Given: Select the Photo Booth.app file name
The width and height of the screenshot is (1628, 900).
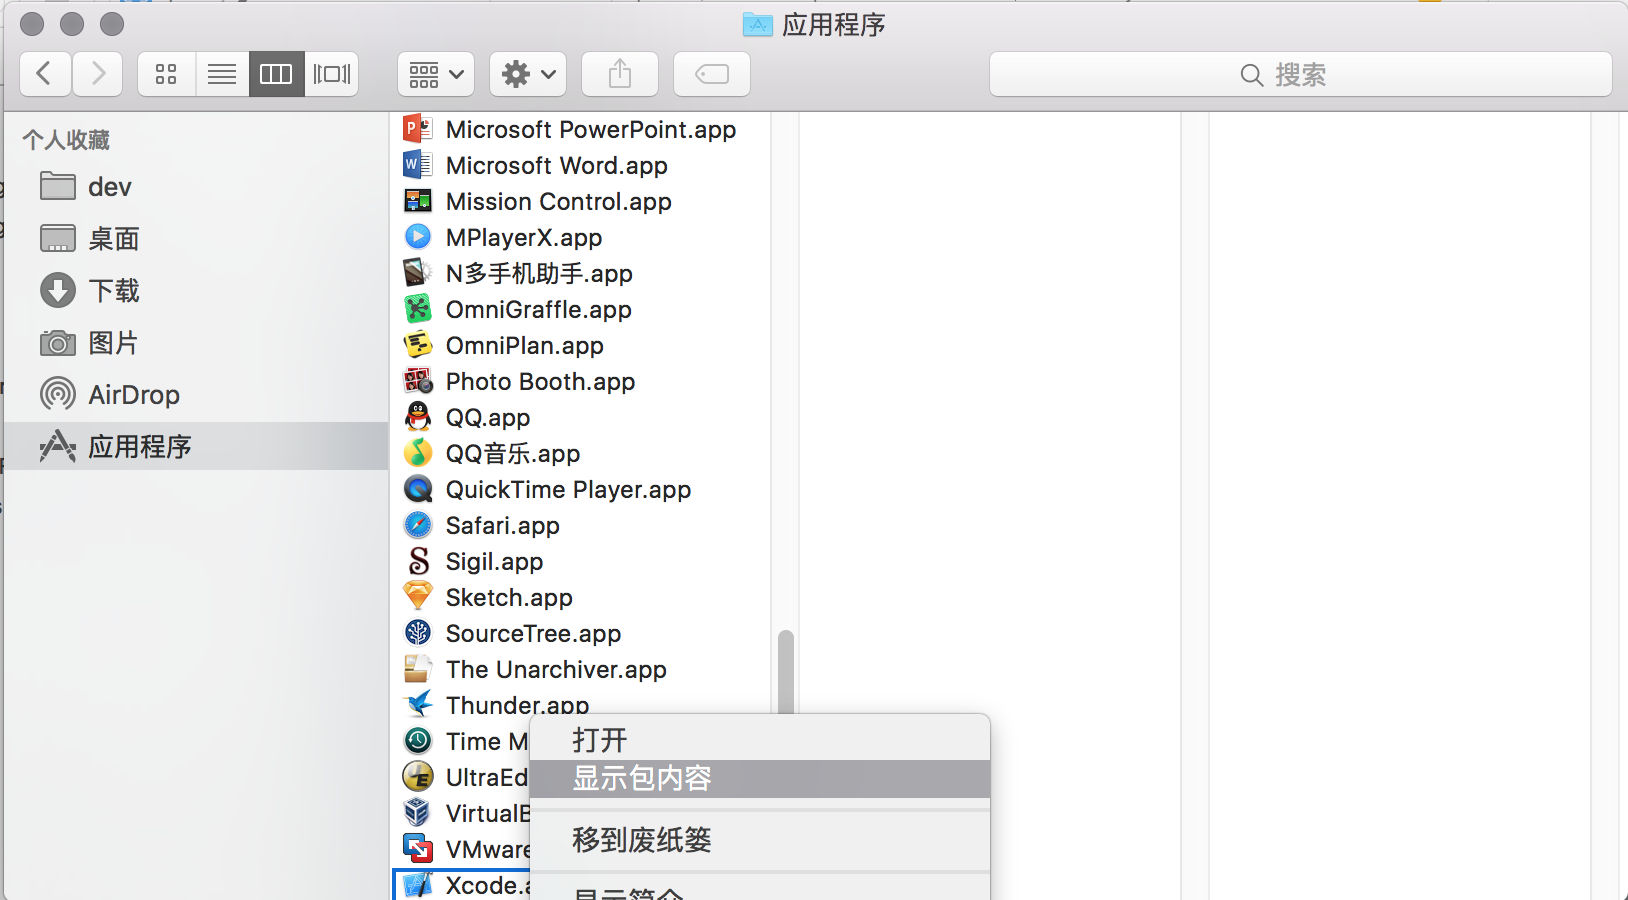Looking at the screenshot, I should click(x=541, y=381).
